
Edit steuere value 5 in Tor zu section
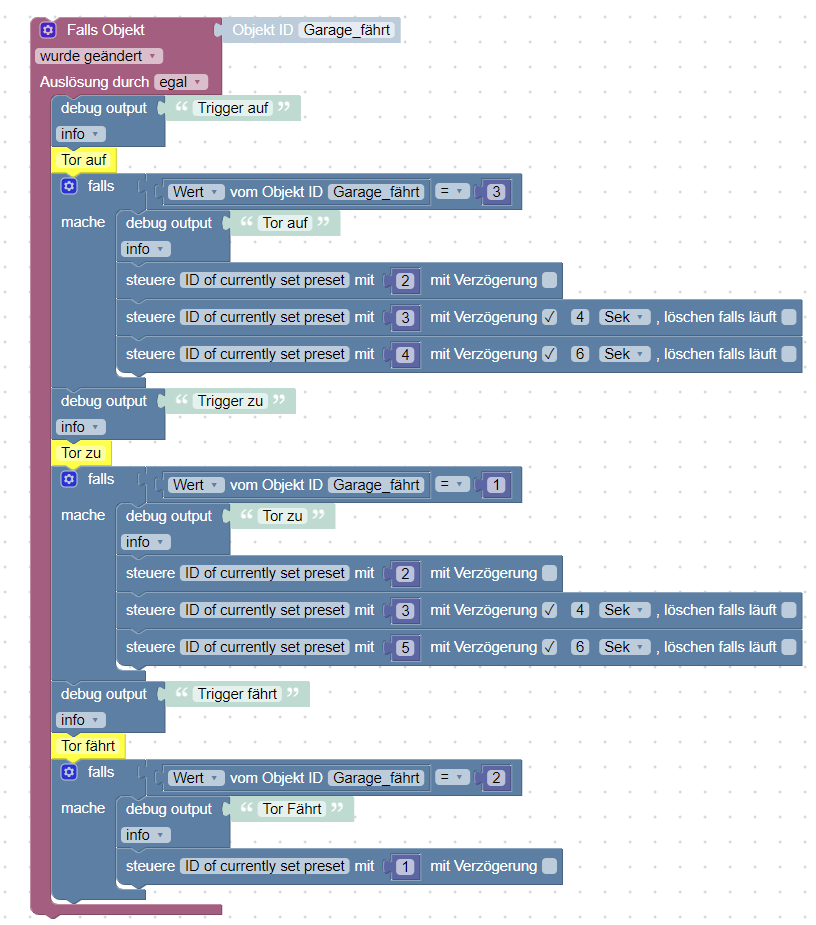pyautogui.click(x=405, y=648)
